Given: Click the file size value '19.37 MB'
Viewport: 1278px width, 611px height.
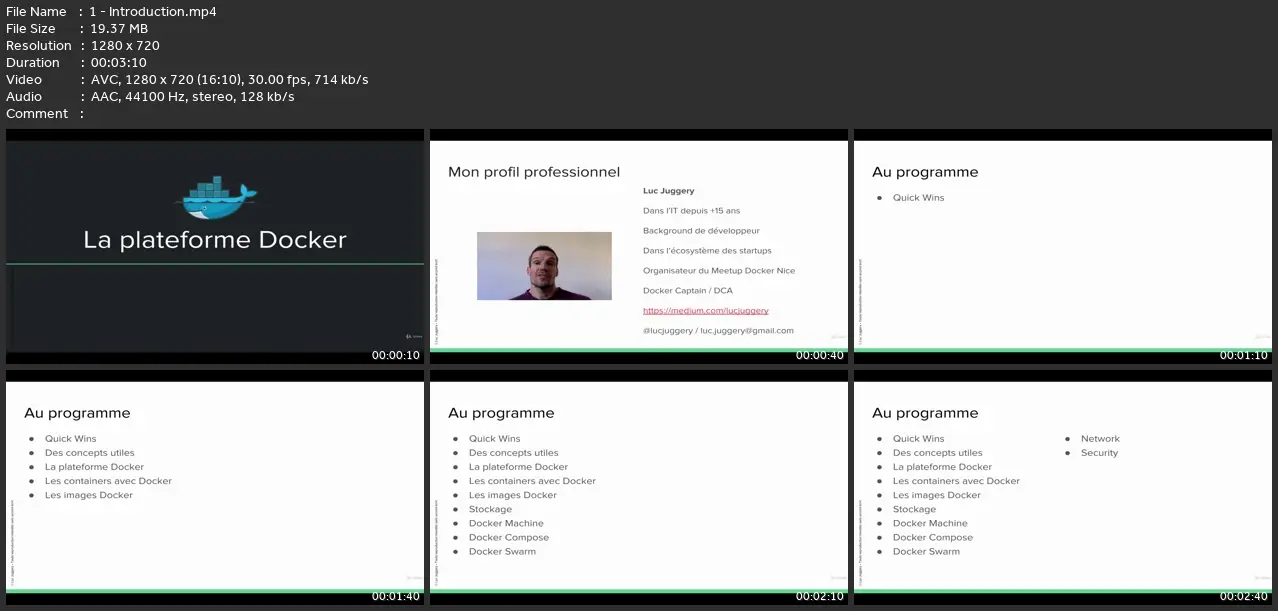Looking at the screenshot, I should [119, 29].
